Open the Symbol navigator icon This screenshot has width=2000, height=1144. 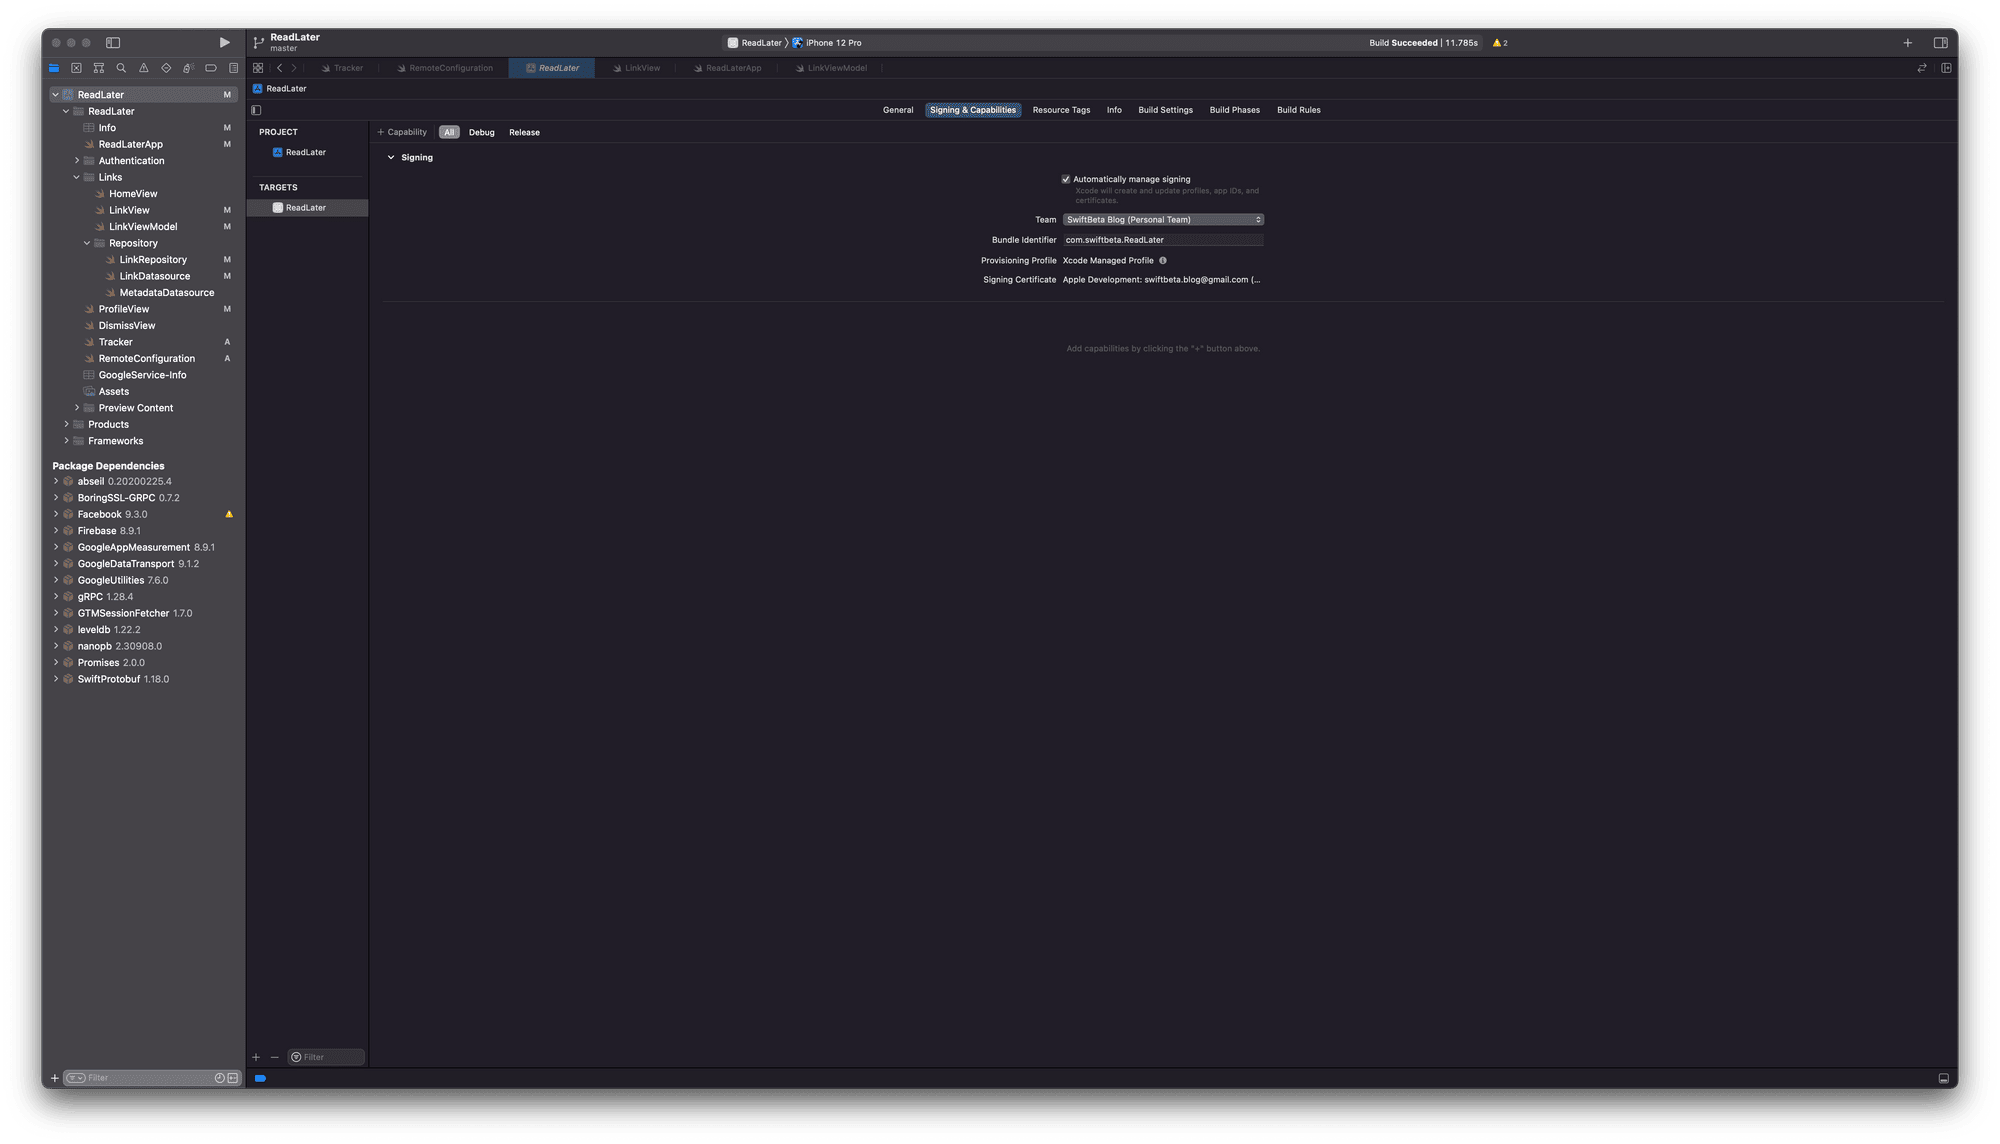point(99,68)
